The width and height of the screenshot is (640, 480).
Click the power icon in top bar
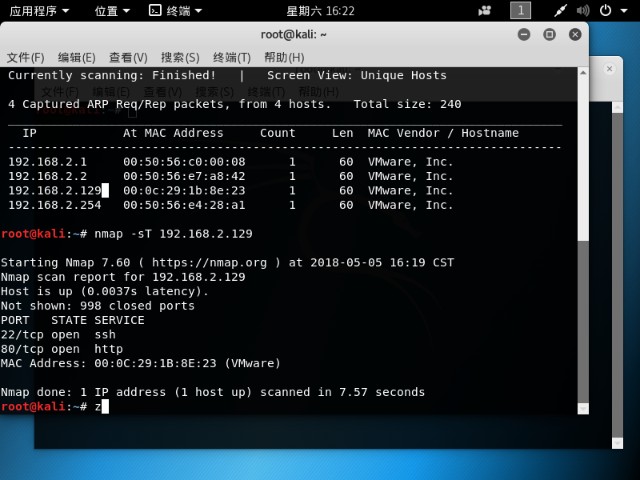click(605, 11)
